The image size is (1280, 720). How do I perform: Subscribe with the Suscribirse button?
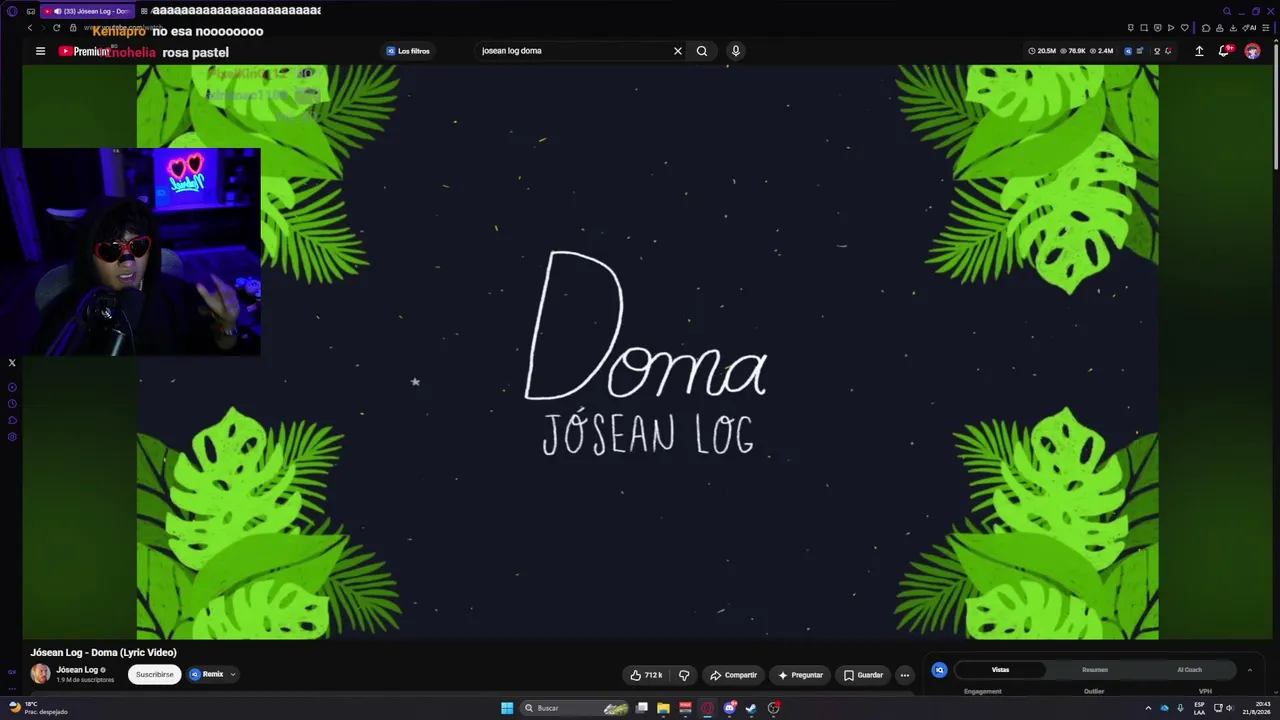tap(155, 675)
